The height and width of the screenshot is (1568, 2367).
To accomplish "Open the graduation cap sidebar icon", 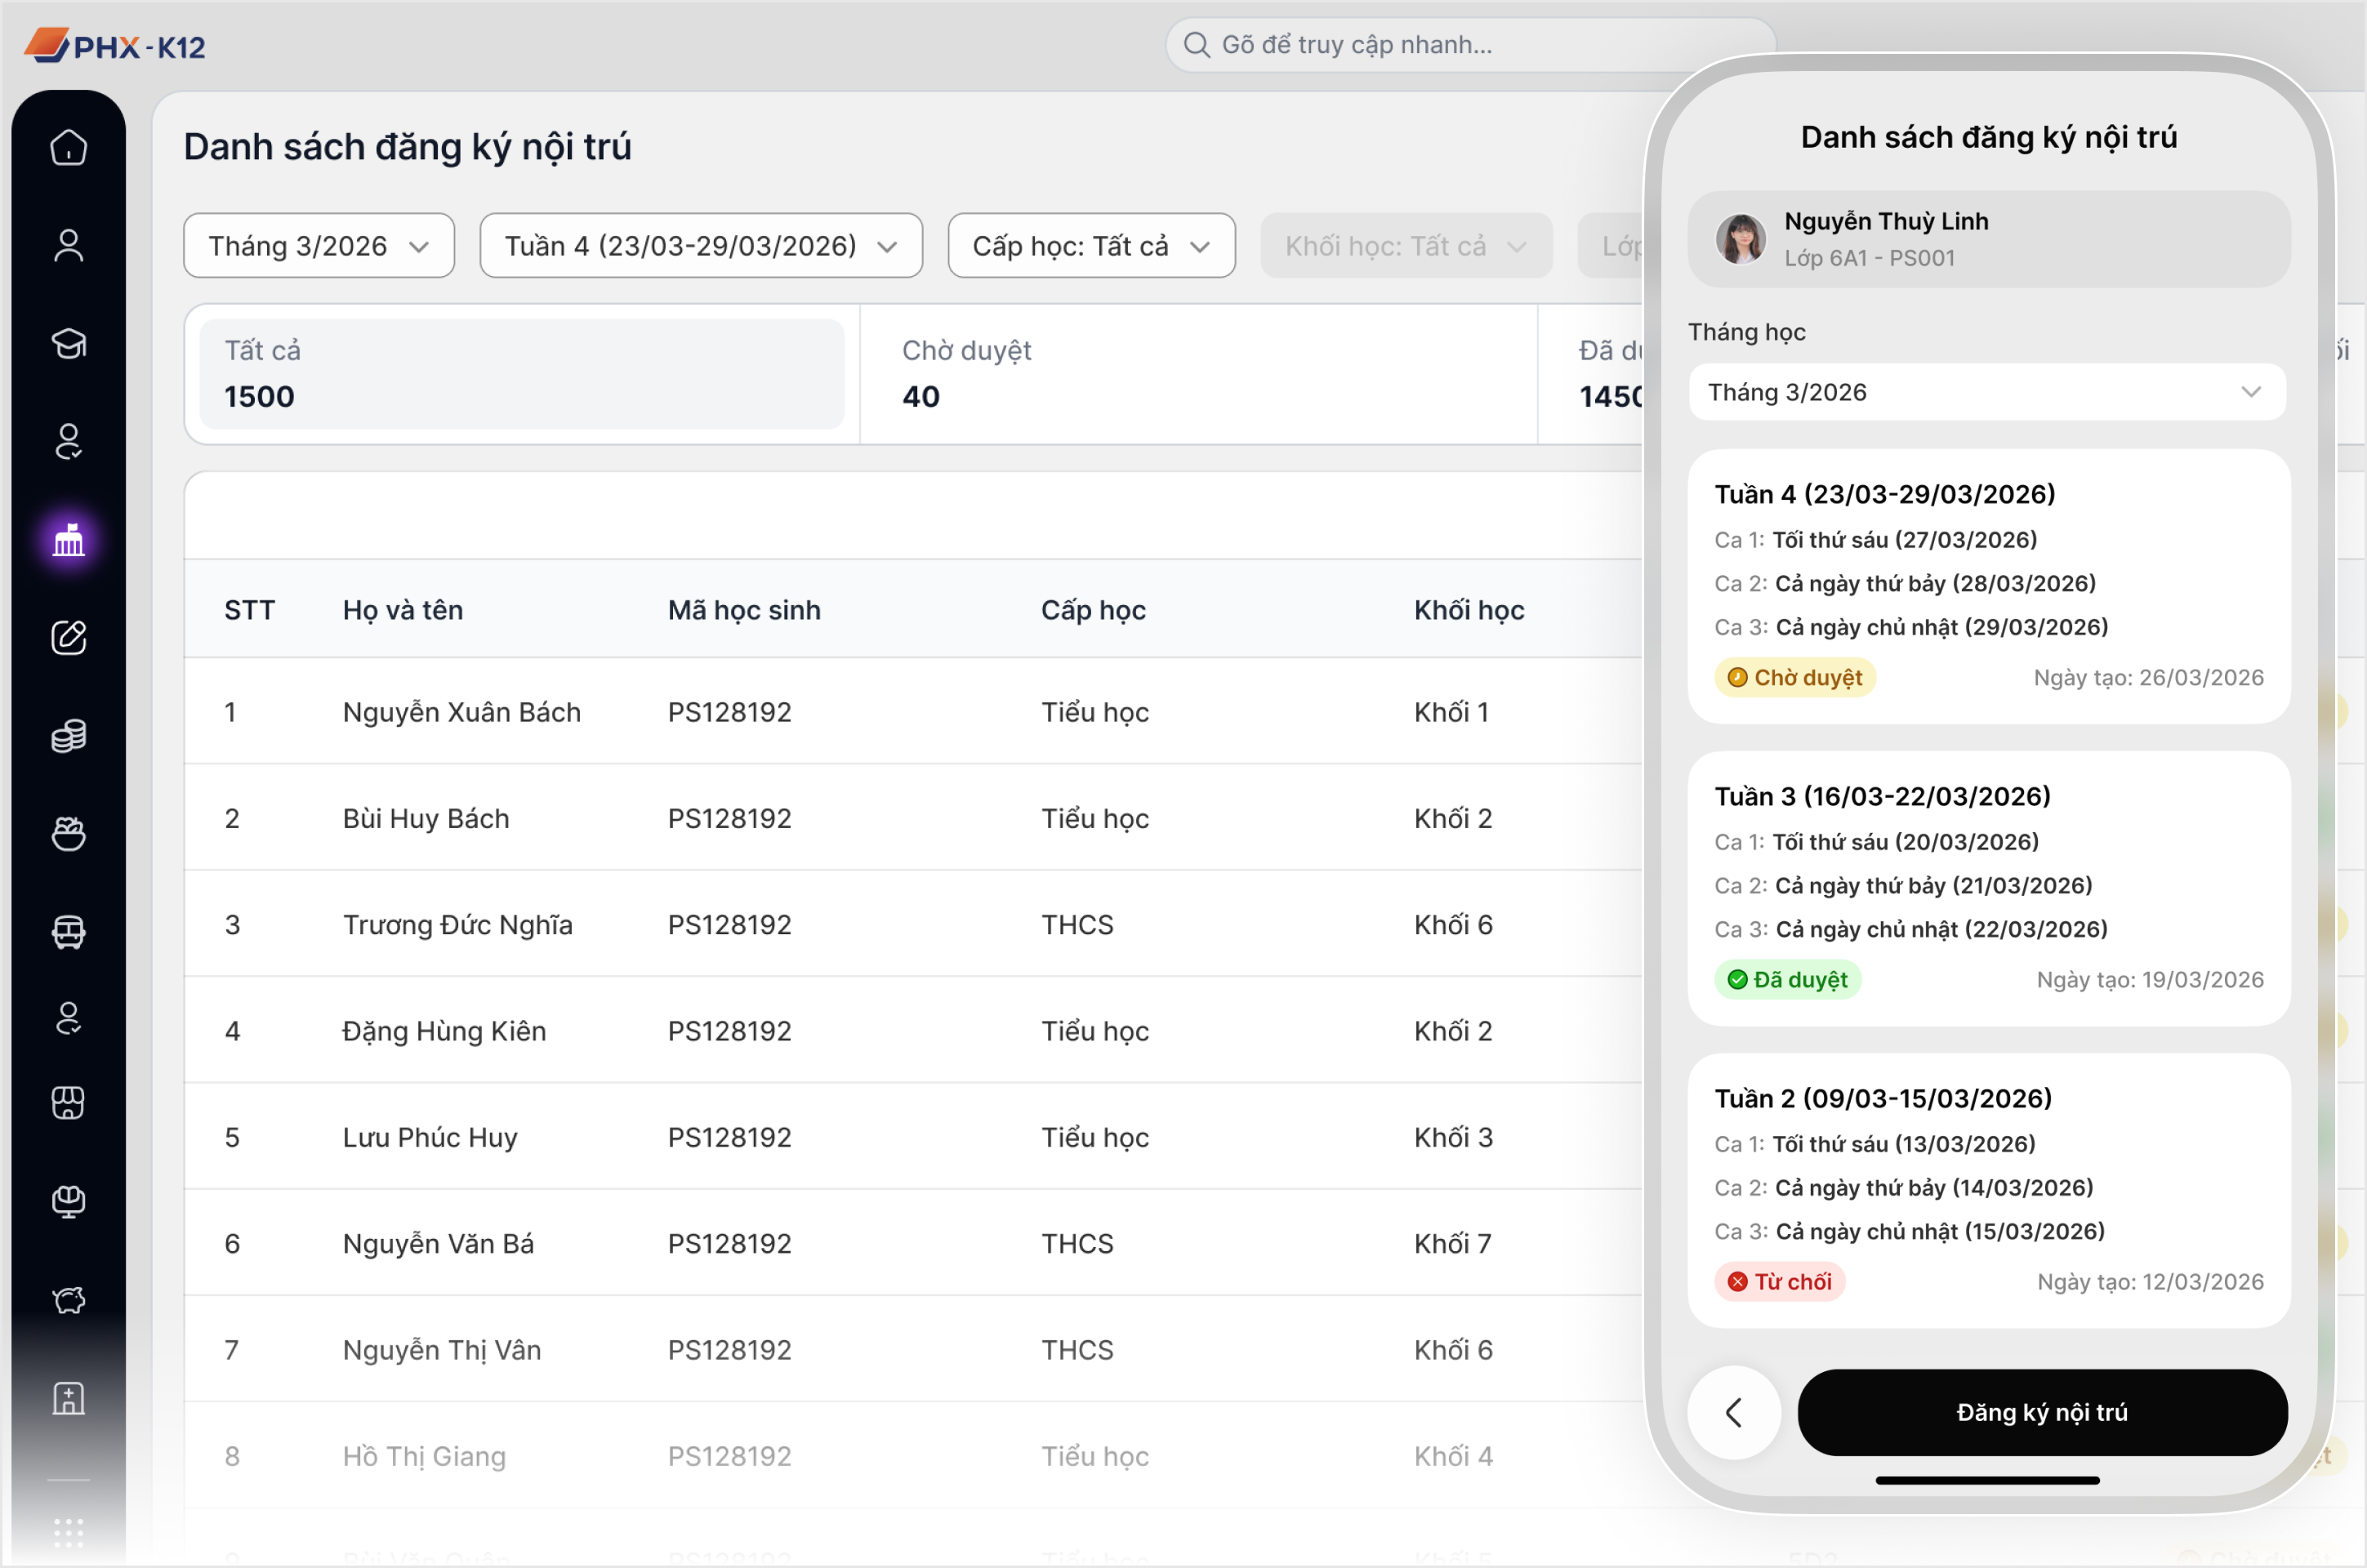I will point(69,343).
